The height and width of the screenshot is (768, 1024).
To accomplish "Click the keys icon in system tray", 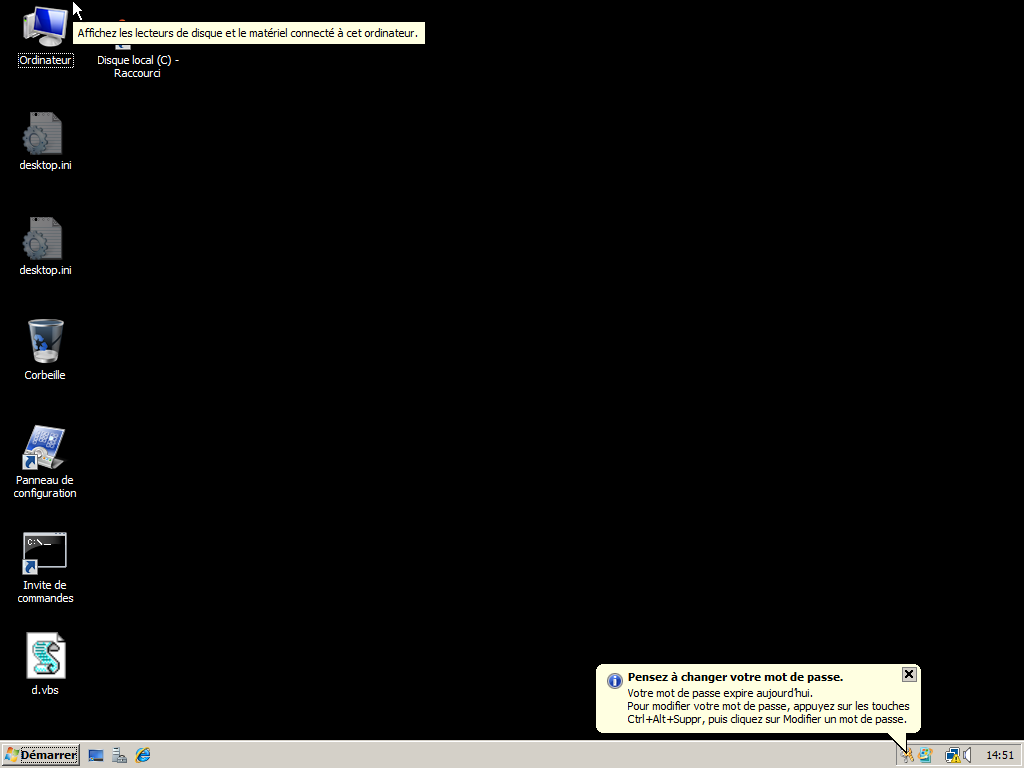I will (907, 755).
